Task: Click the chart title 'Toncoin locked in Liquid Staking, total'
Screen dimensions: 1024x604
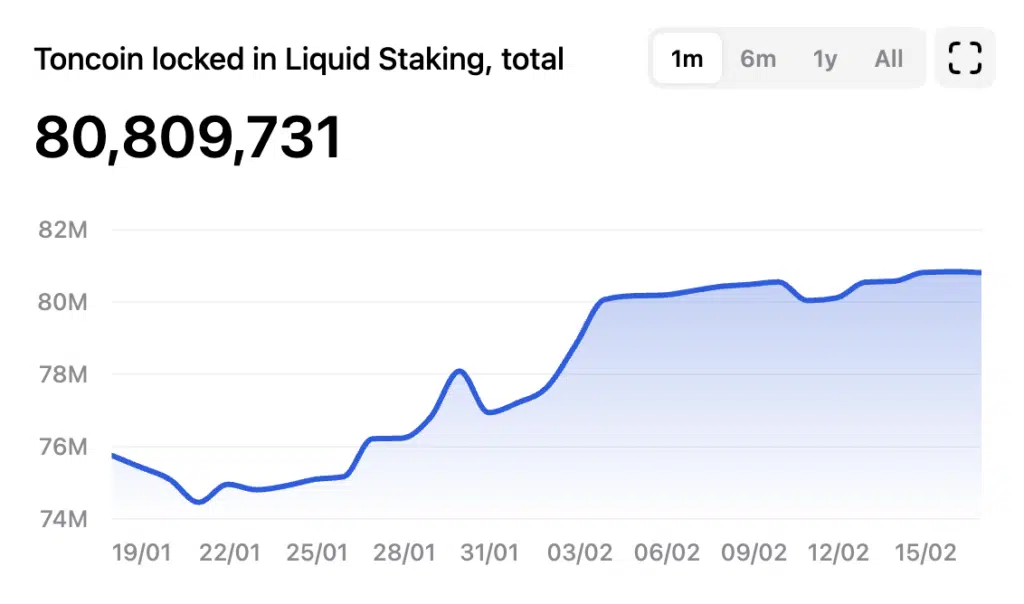Action: tap(298, 59)
